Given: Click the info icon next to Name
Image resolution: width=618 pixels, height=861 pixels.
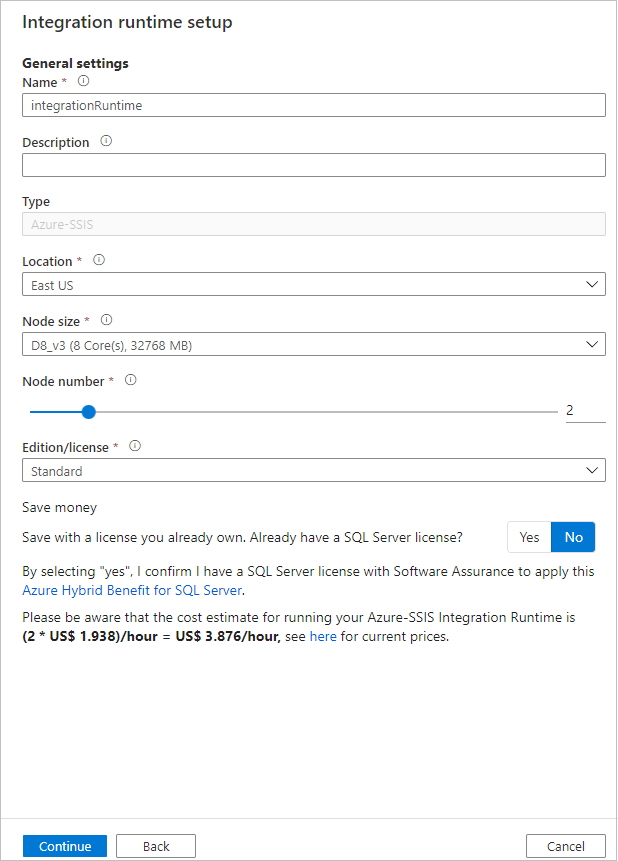Looking at the screenshot, I should (x=83, y=81).
